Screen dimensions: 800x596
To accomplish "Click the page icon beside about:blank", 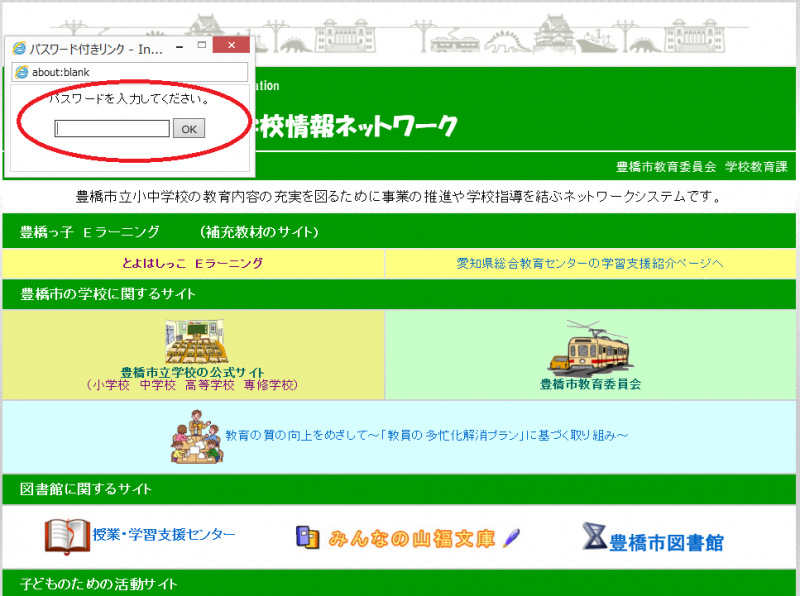I will (21, 72).
